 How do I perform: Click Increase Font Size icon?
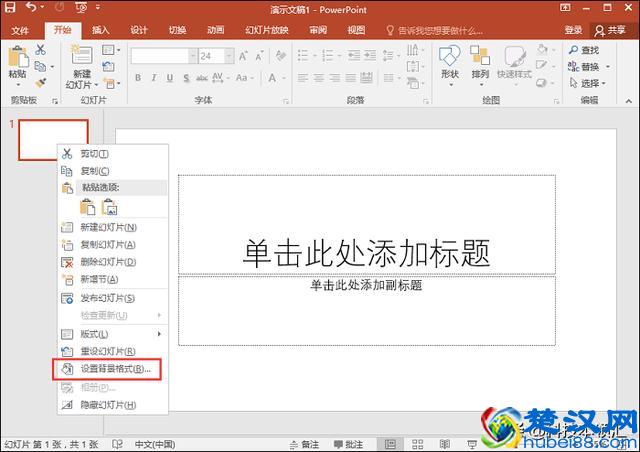tap(243, 56)
